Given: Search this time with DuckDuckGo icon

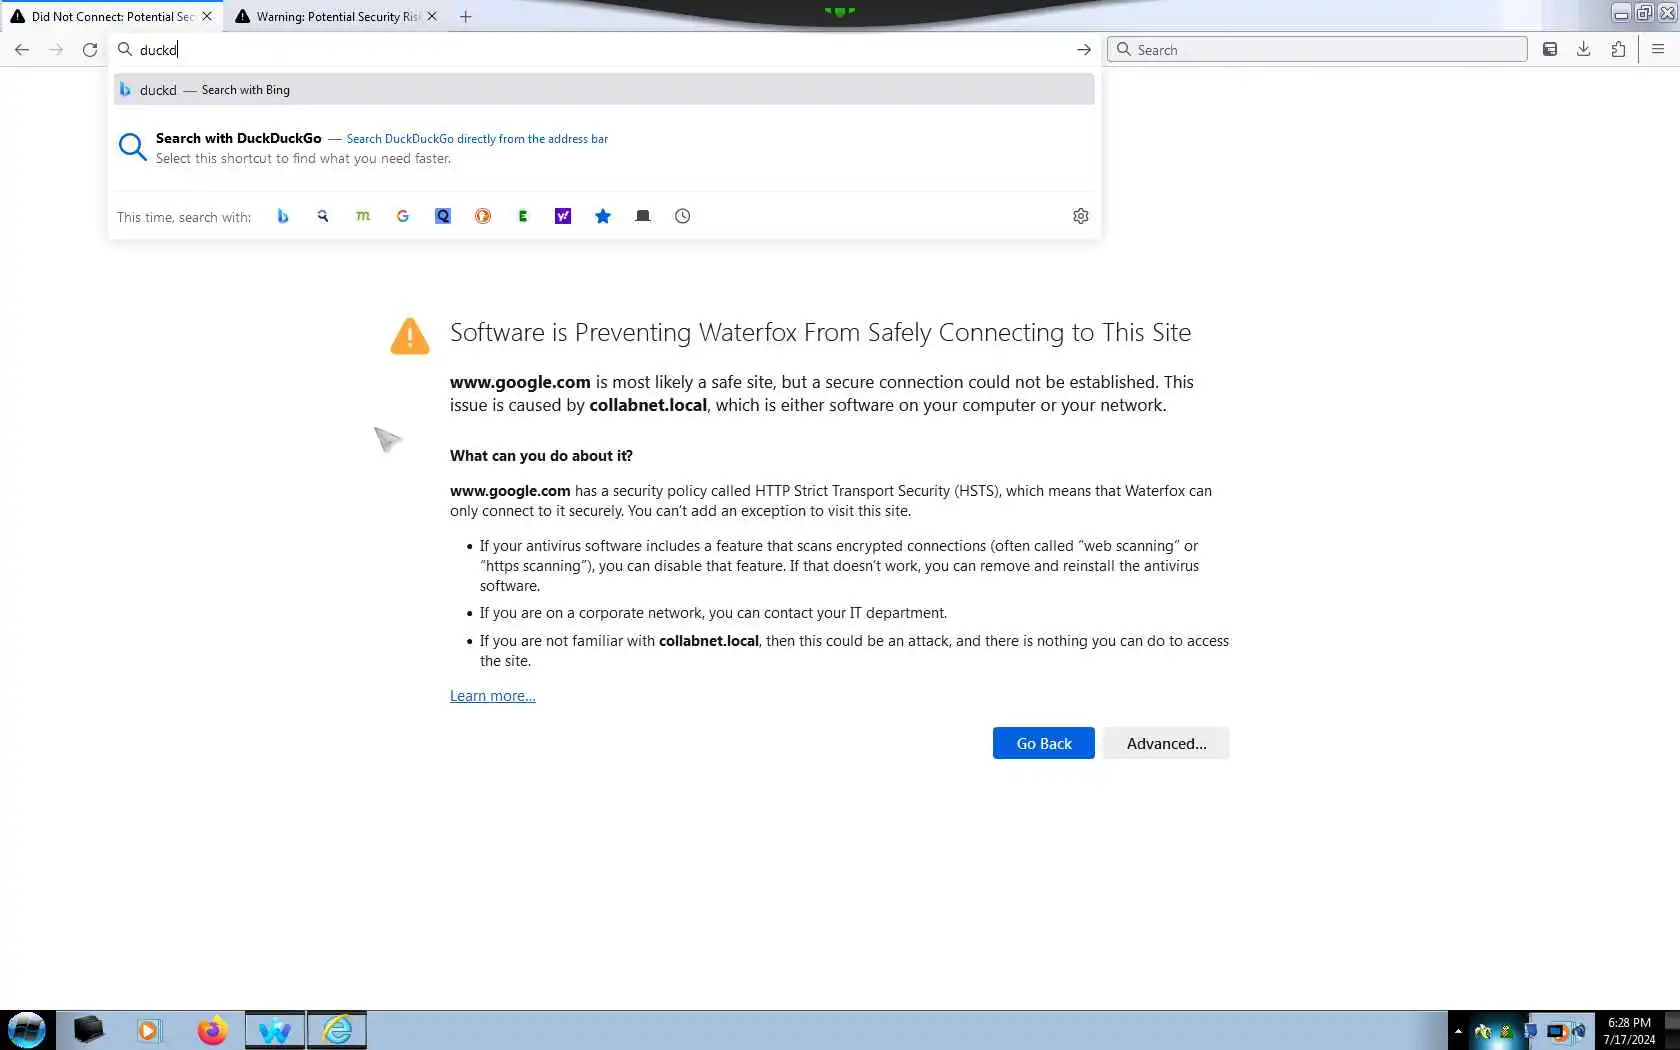Looking at the screenshot, I should (483, 216).
